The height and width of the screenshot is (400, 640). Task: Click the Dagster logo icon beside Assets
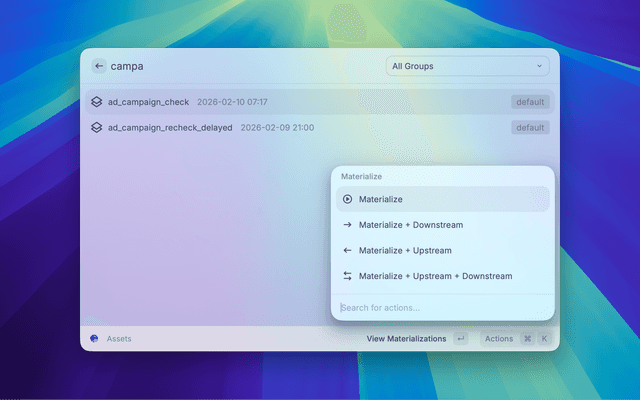click(x=95, y=339)
